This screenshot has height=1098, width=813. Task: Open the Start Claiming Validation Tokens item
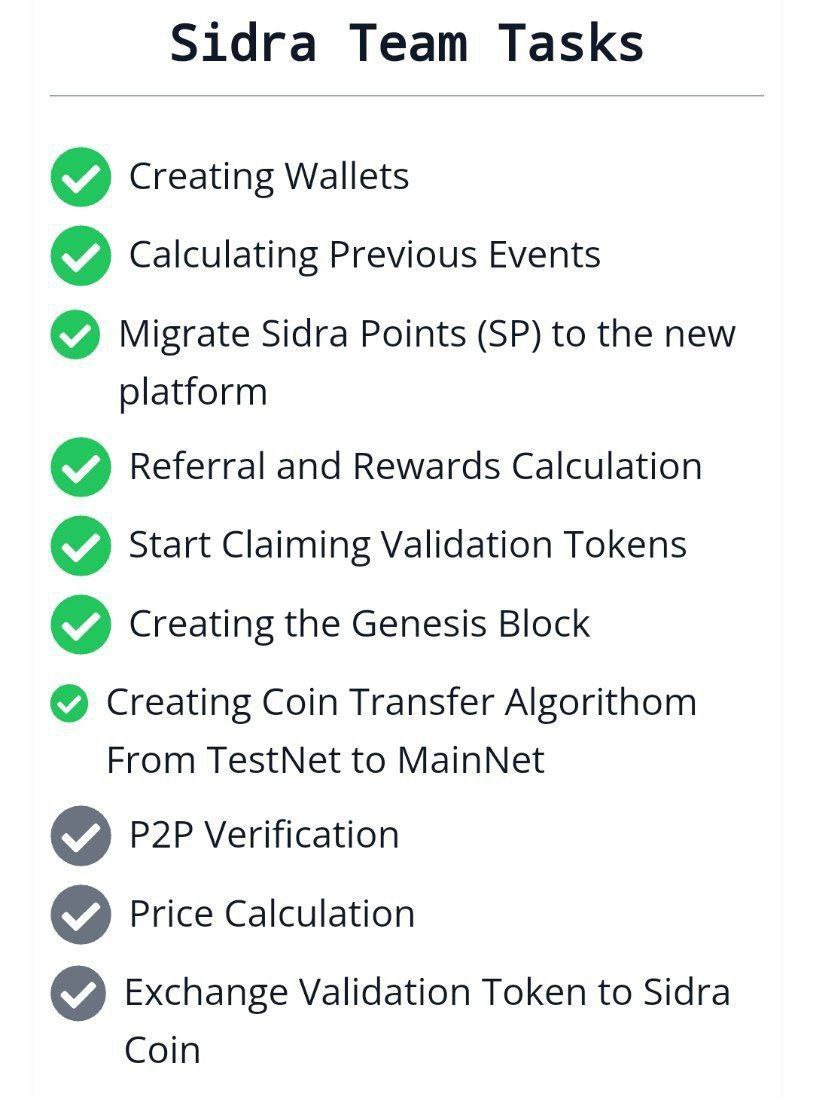coord(408,545)
